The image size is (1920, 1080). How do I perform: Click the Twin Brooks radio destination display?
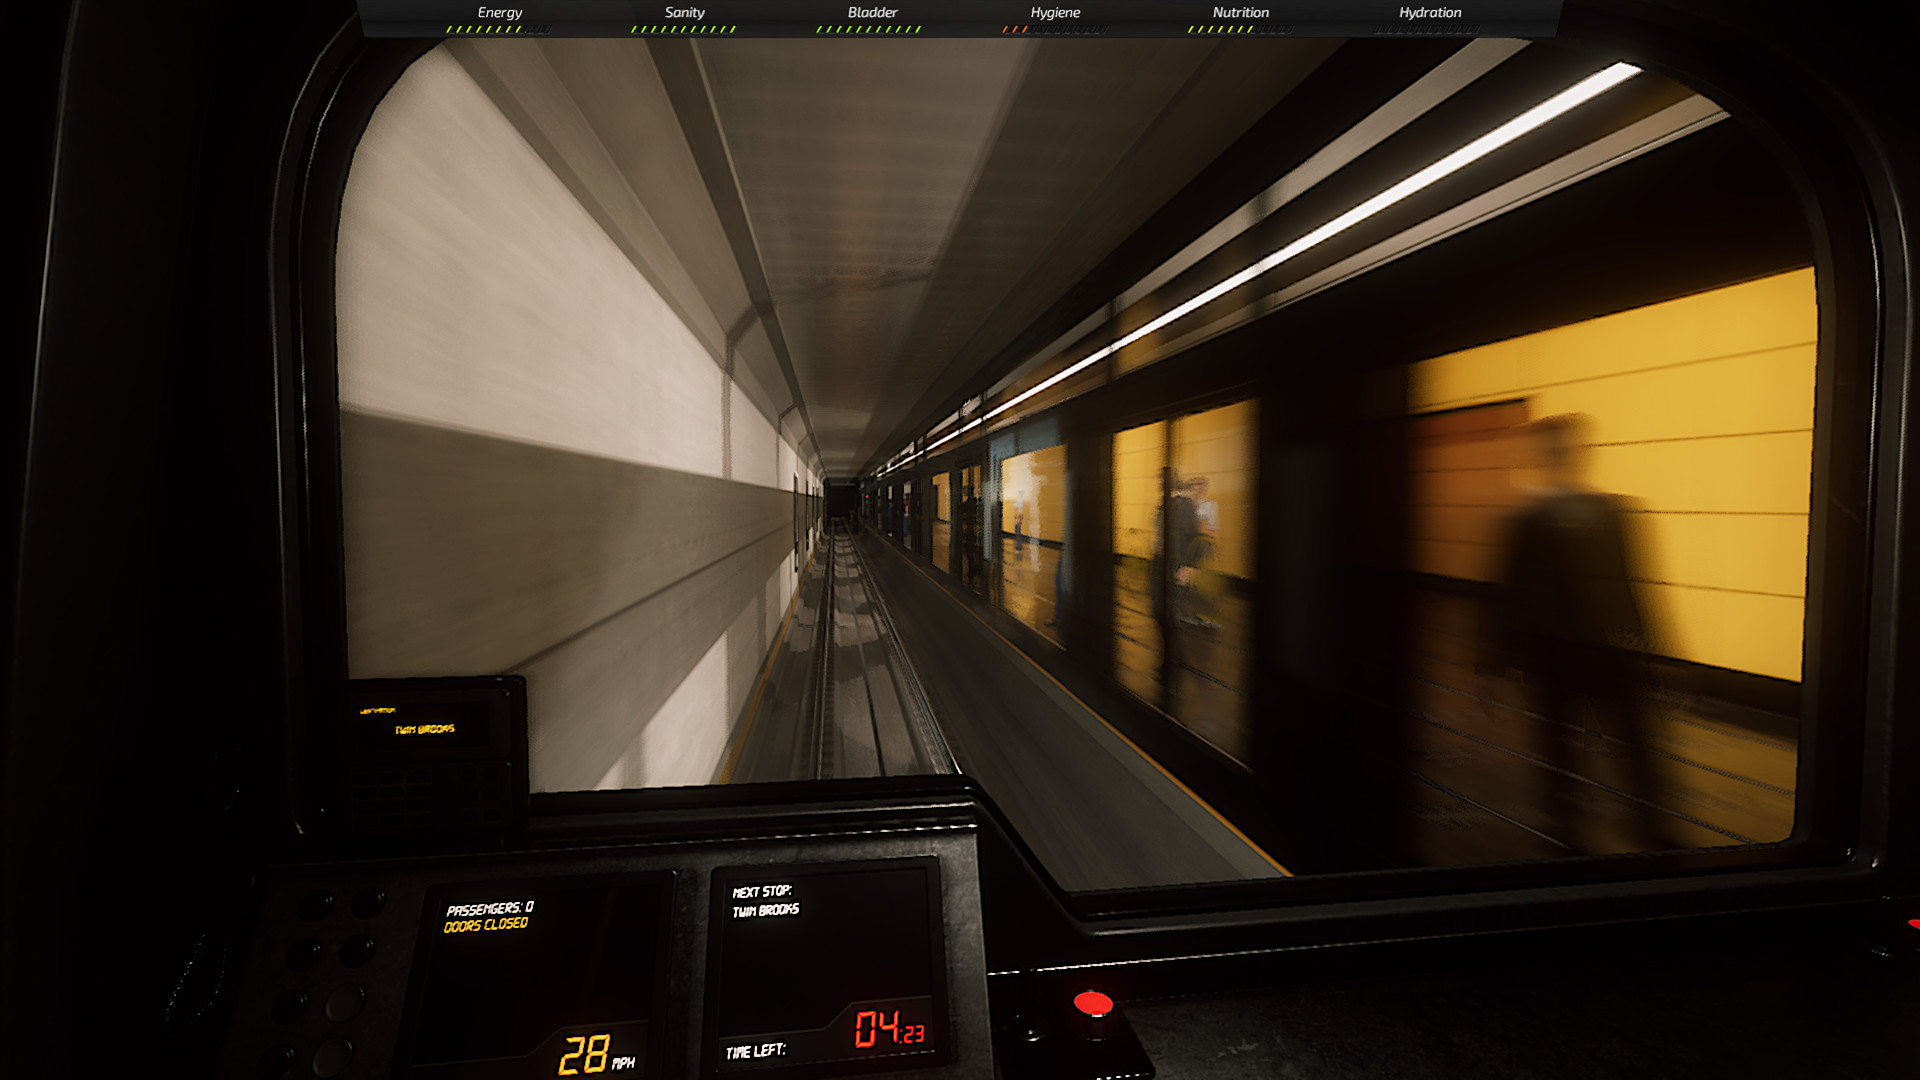click(425, 728)
